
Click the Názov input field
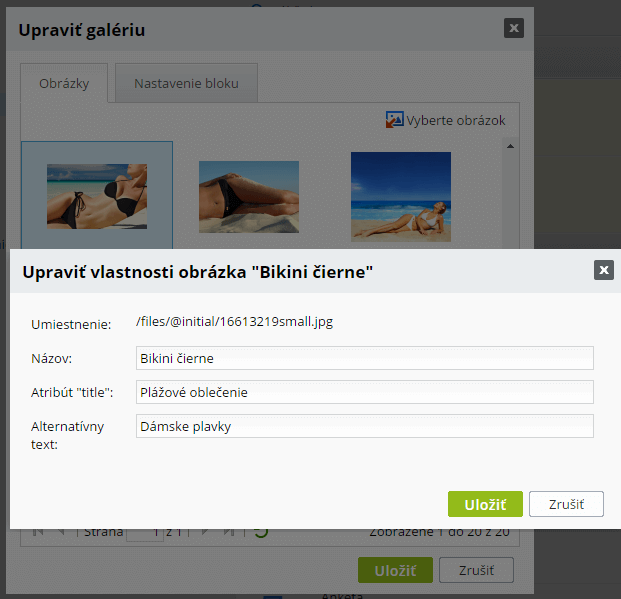[364, 358]
